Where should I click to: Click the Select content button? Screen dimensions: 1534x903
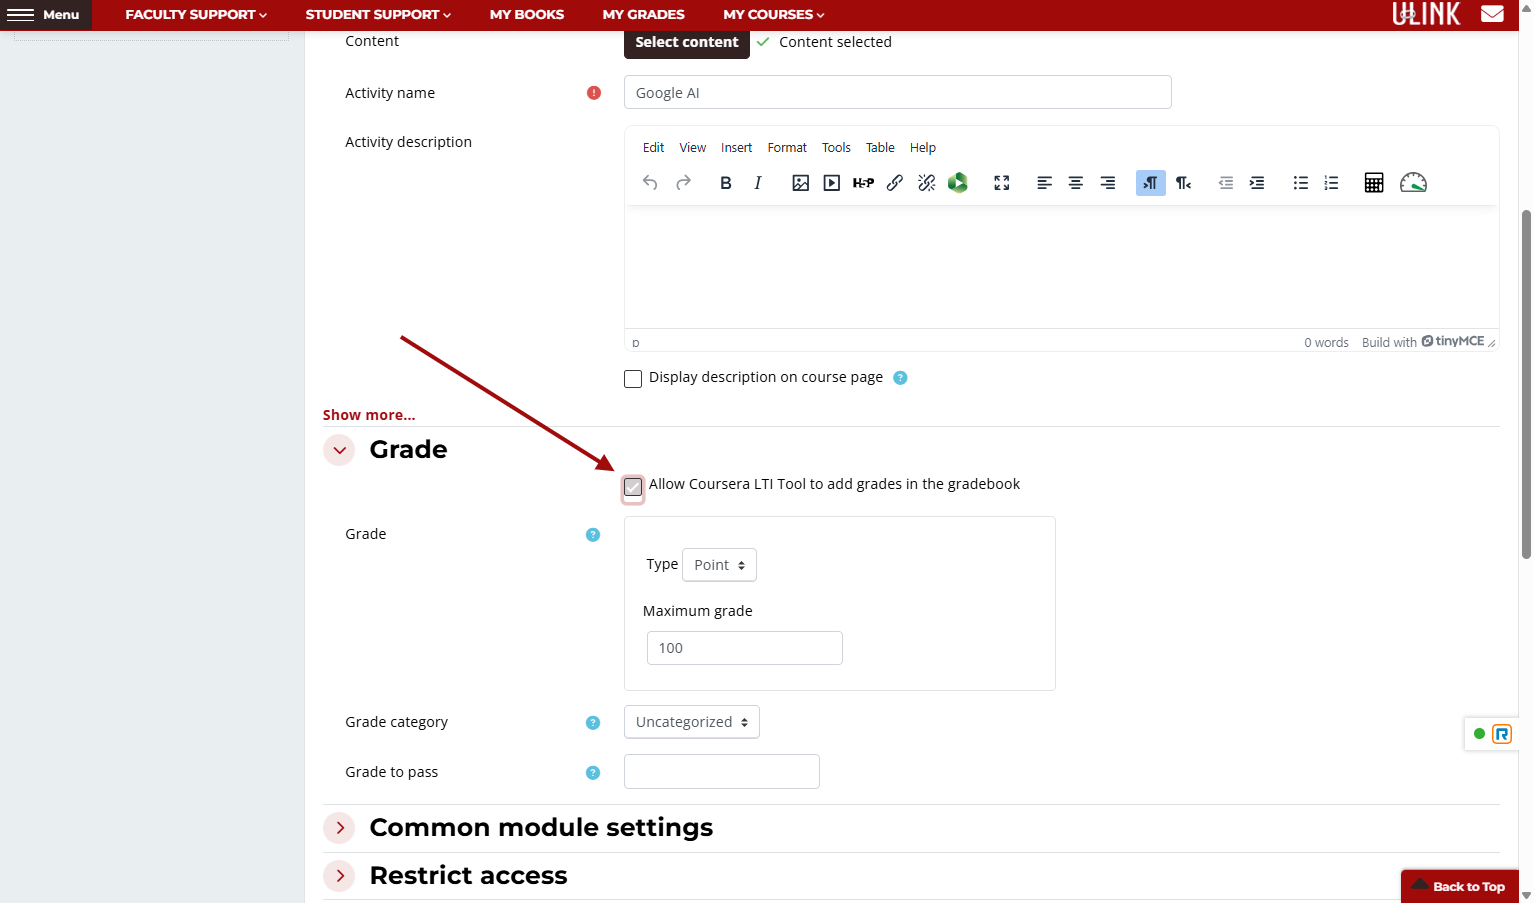[x=687, y=42]
